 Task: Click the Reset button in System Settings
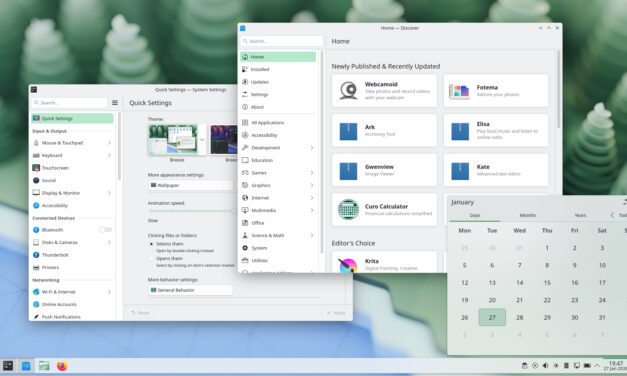point(140,313)
